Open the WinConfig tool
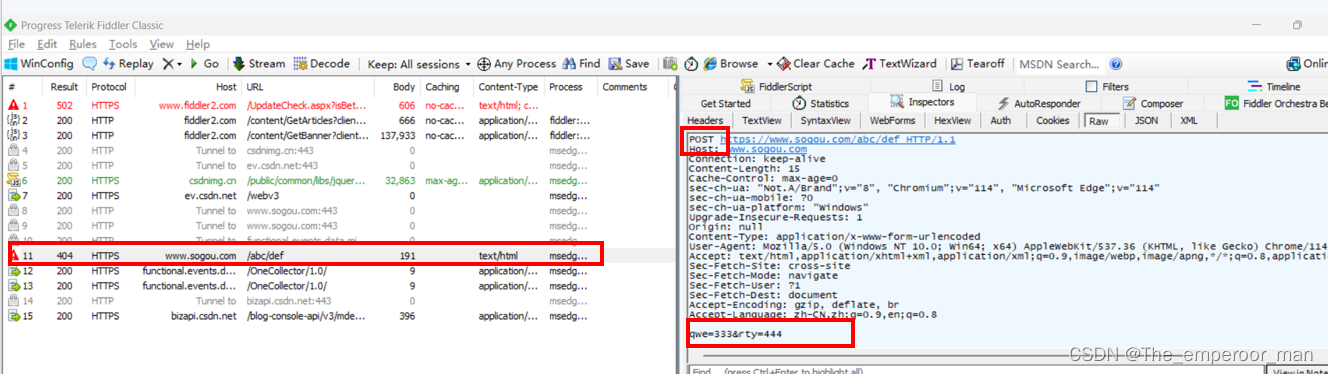 coord(40,63)
